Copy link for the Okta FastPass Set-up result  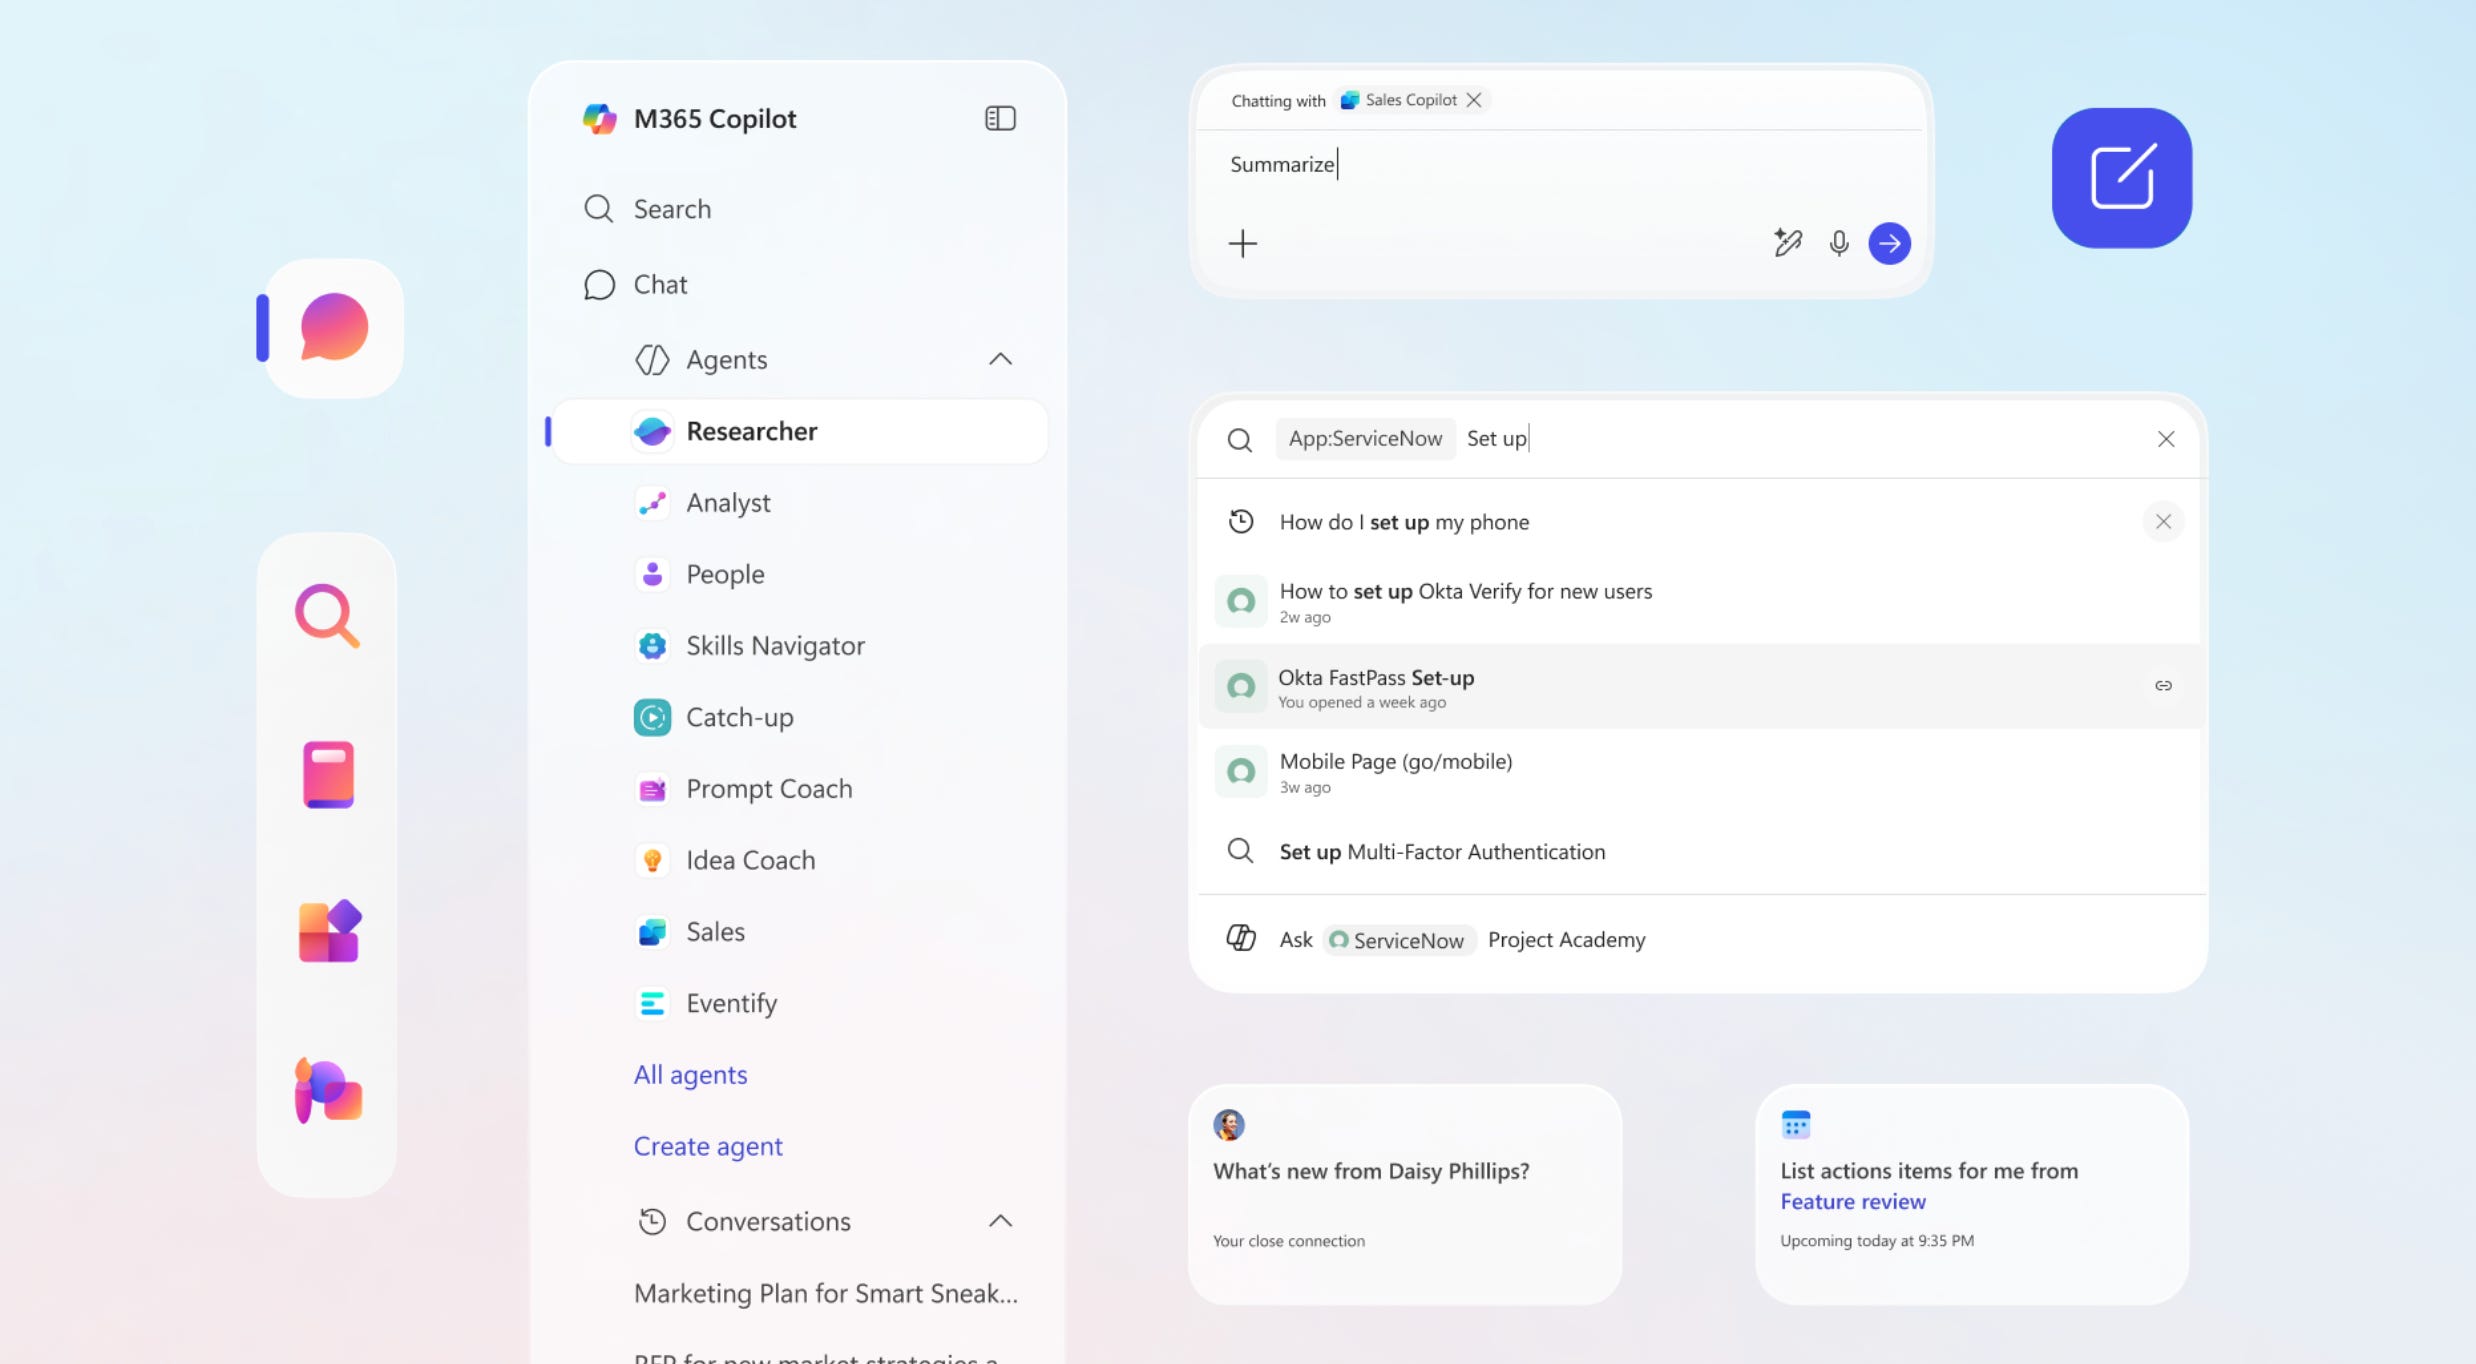(2163, 686)
